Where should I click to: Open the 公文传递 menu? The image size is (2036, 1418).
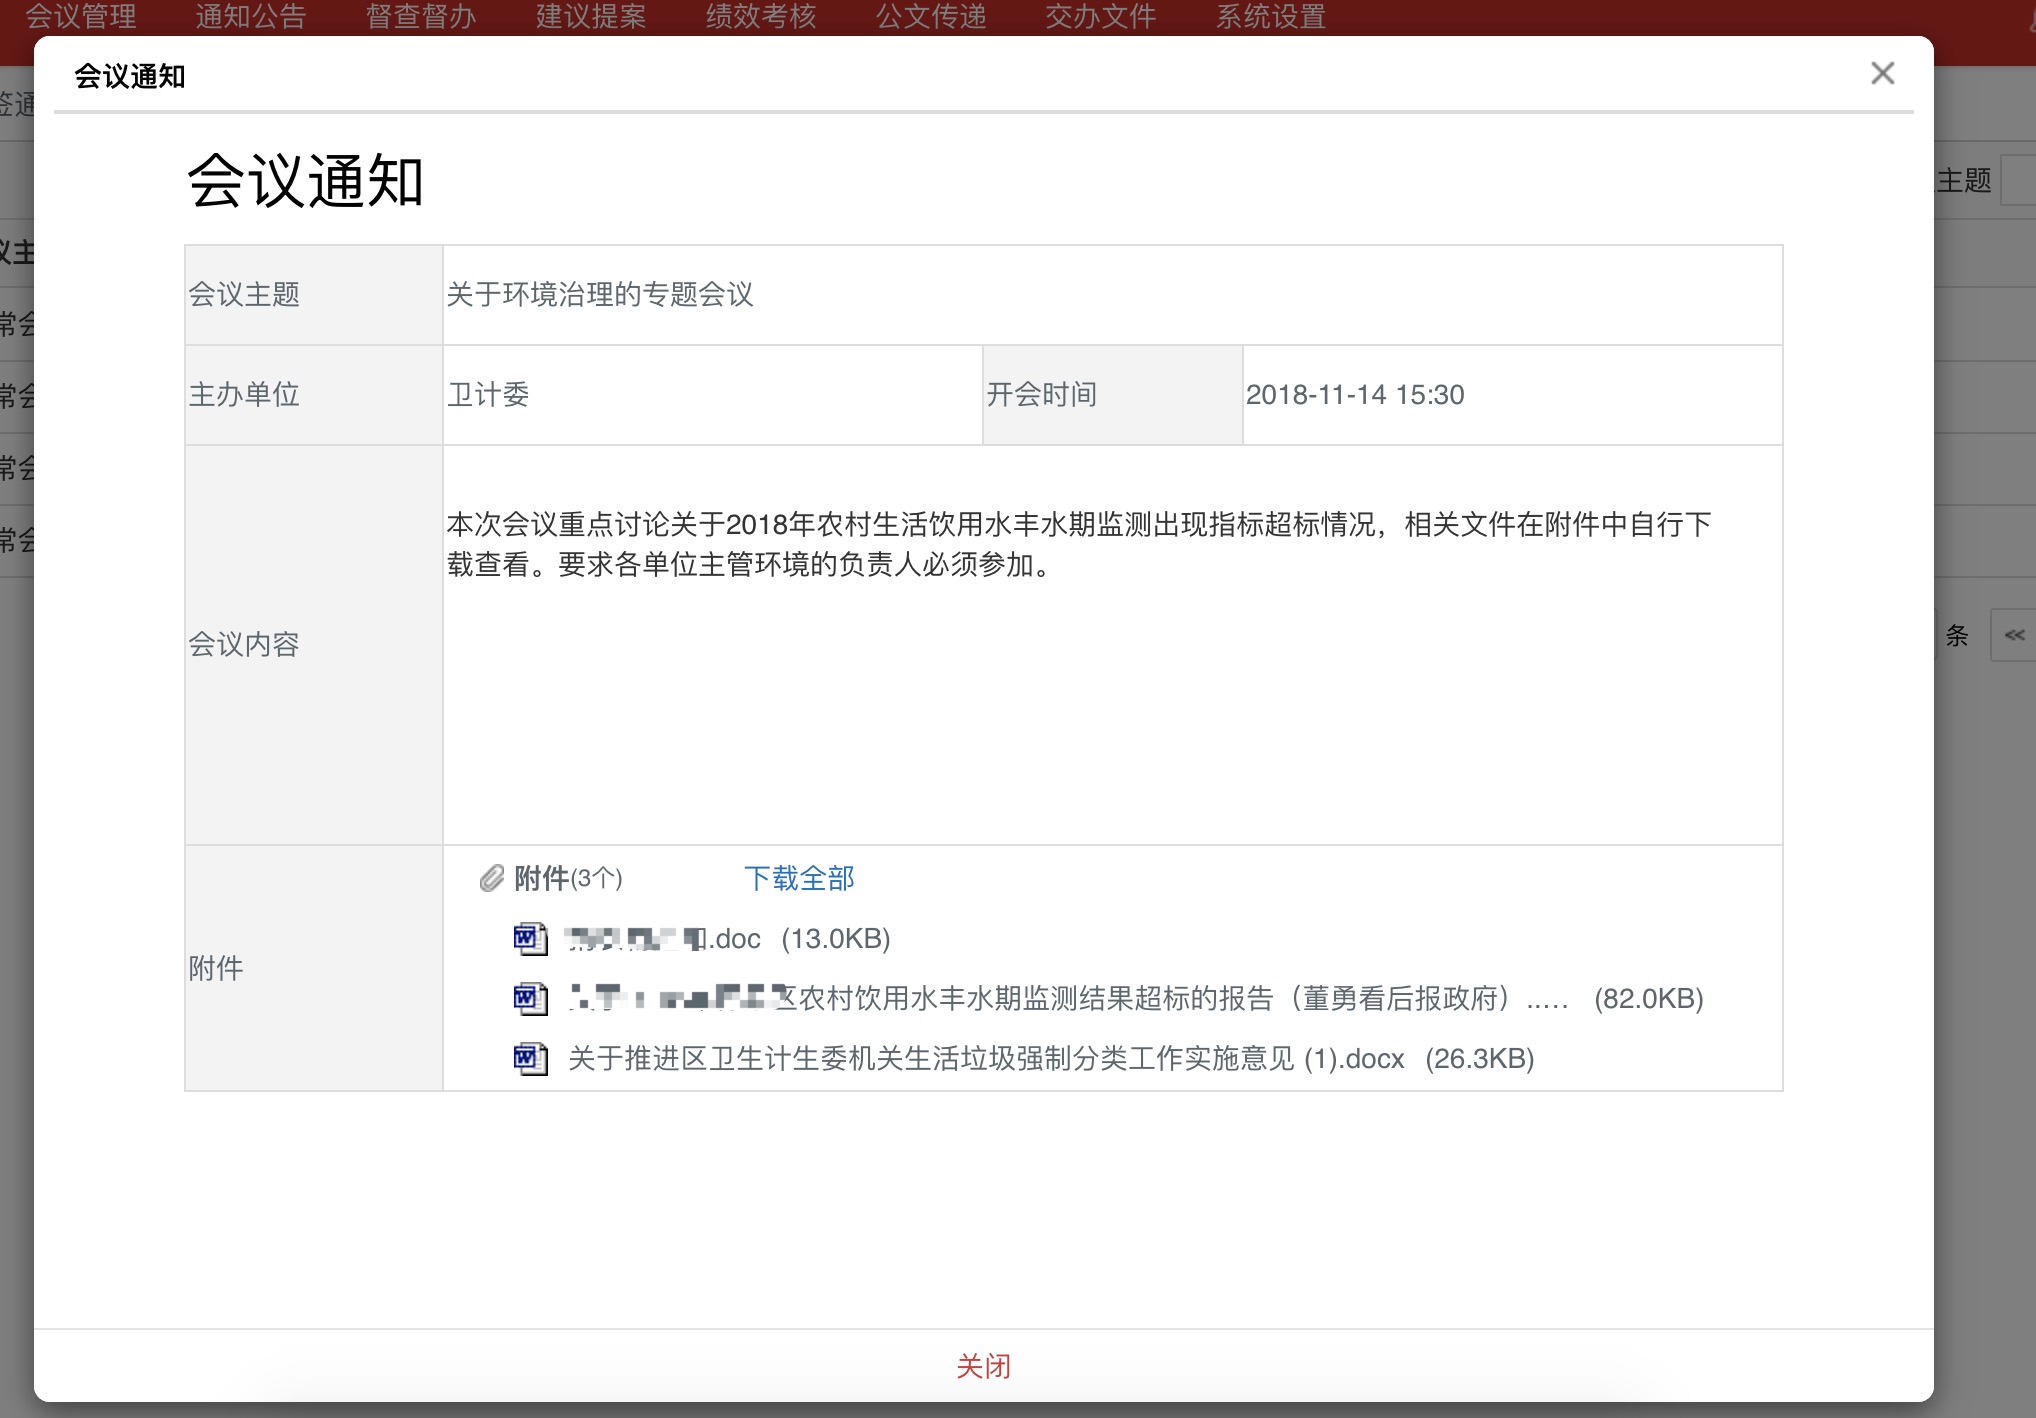pyautogui.click(x=930, y=16)
